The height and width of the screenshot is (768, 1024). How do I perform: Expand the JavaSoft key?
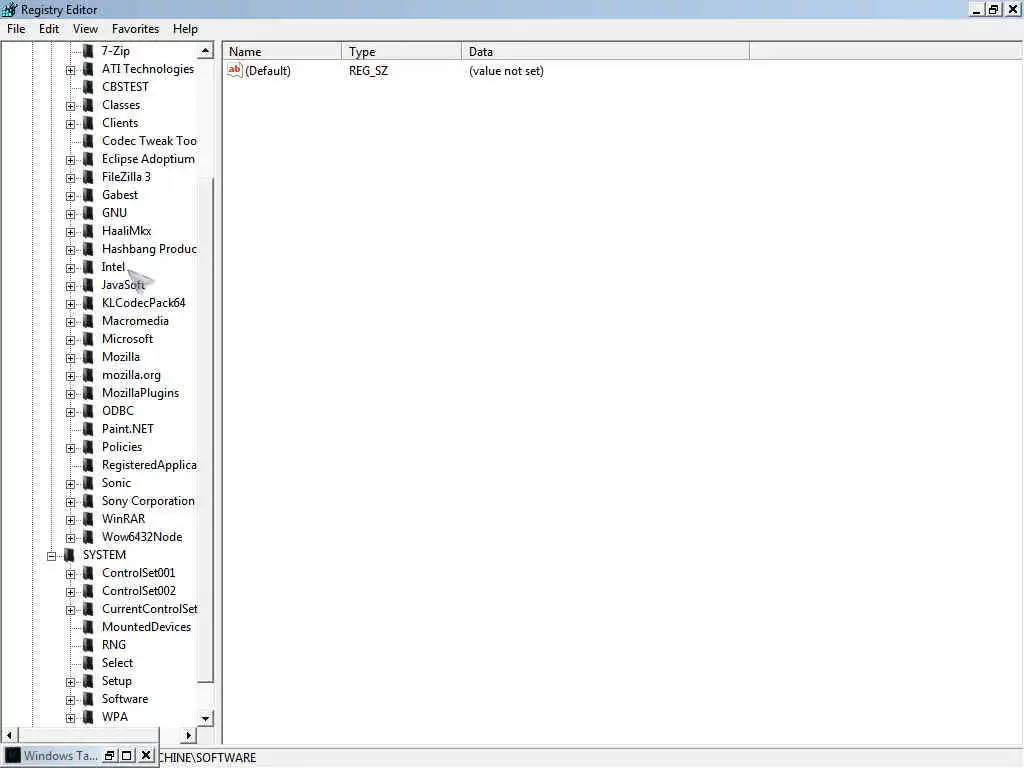pyautogui.click(x=71, y=286)
